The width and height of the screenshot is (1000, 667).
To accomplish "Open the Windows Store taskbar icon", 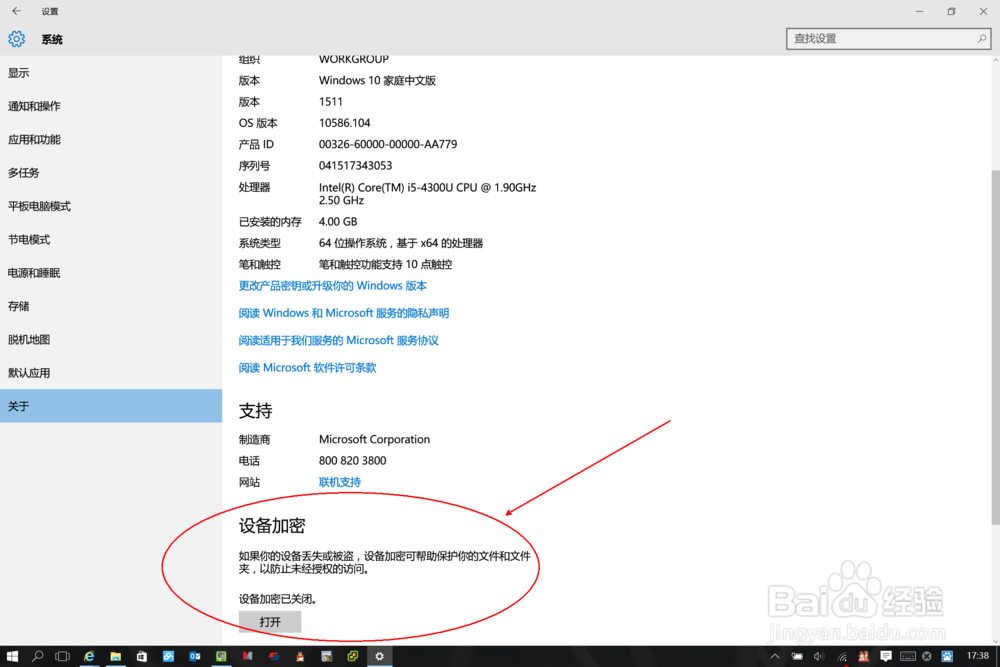I will 142,656.
